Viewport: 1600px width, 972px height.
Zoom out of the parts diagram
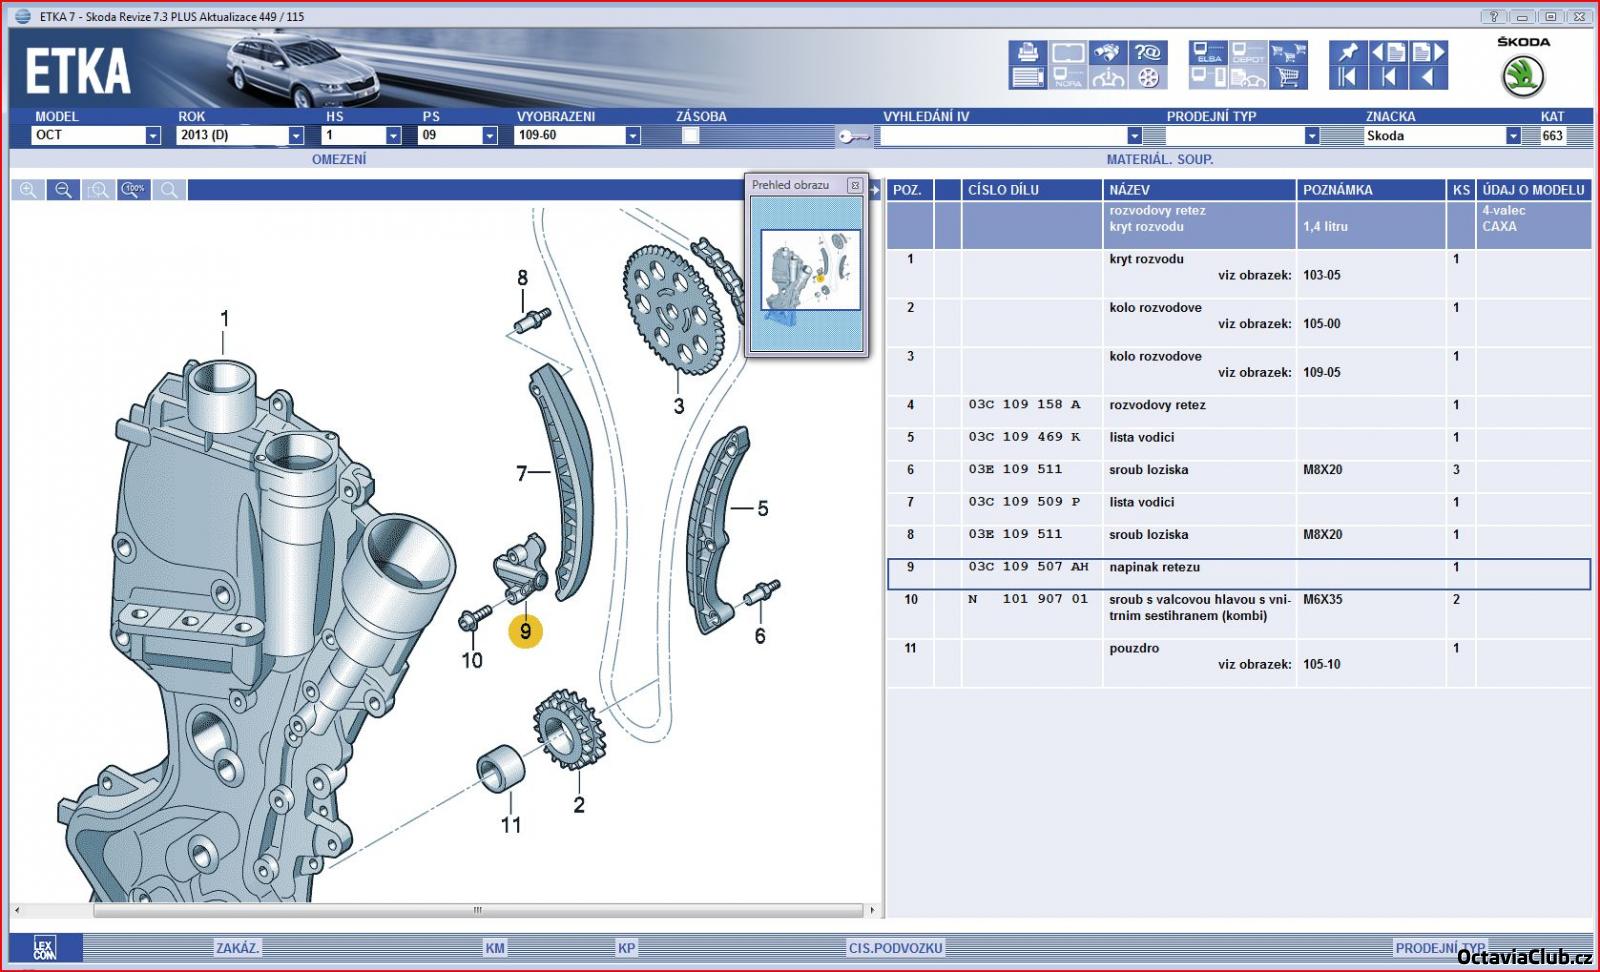tap(63, 190)
